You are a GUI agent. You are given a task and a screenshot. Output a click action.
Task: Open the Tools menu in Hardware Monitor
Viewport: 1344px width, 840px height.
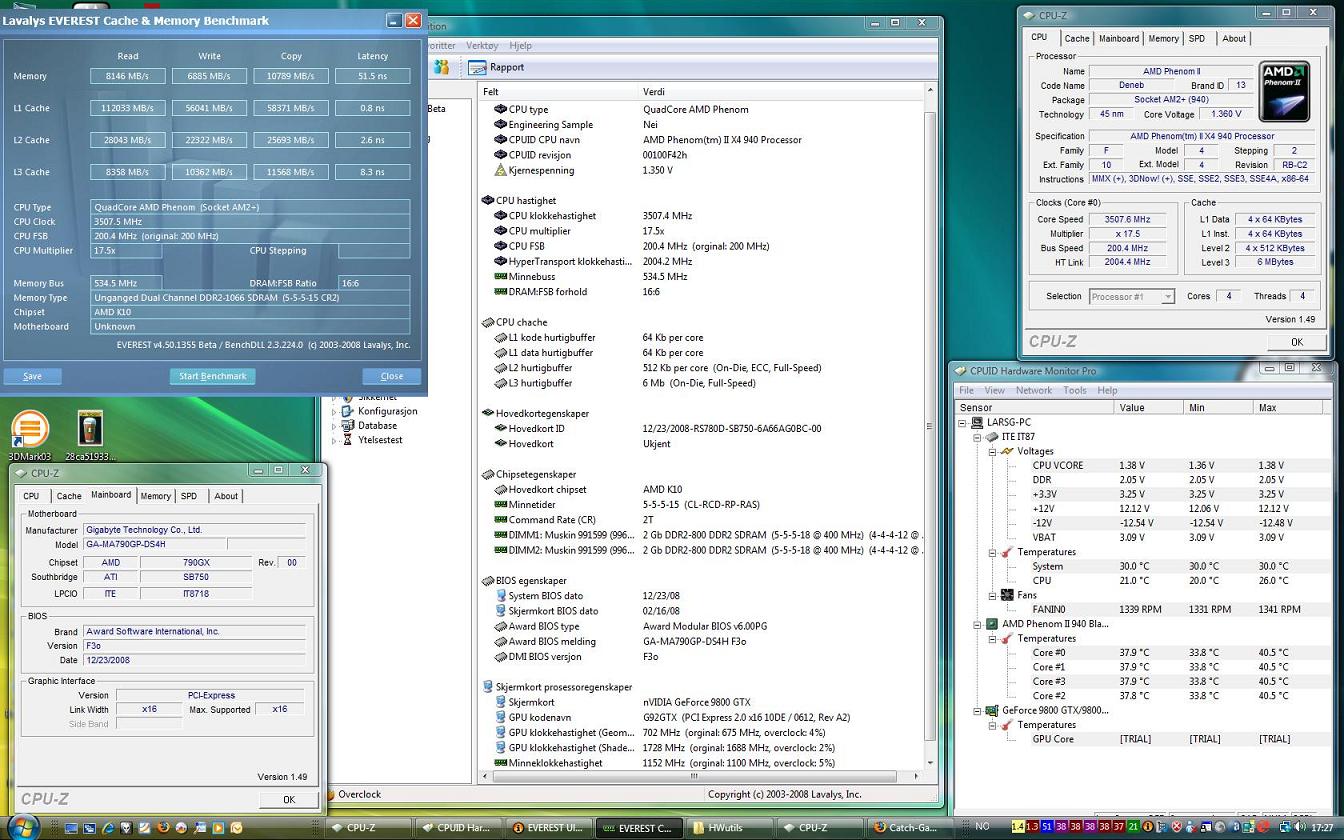(x=1074, y=390)
